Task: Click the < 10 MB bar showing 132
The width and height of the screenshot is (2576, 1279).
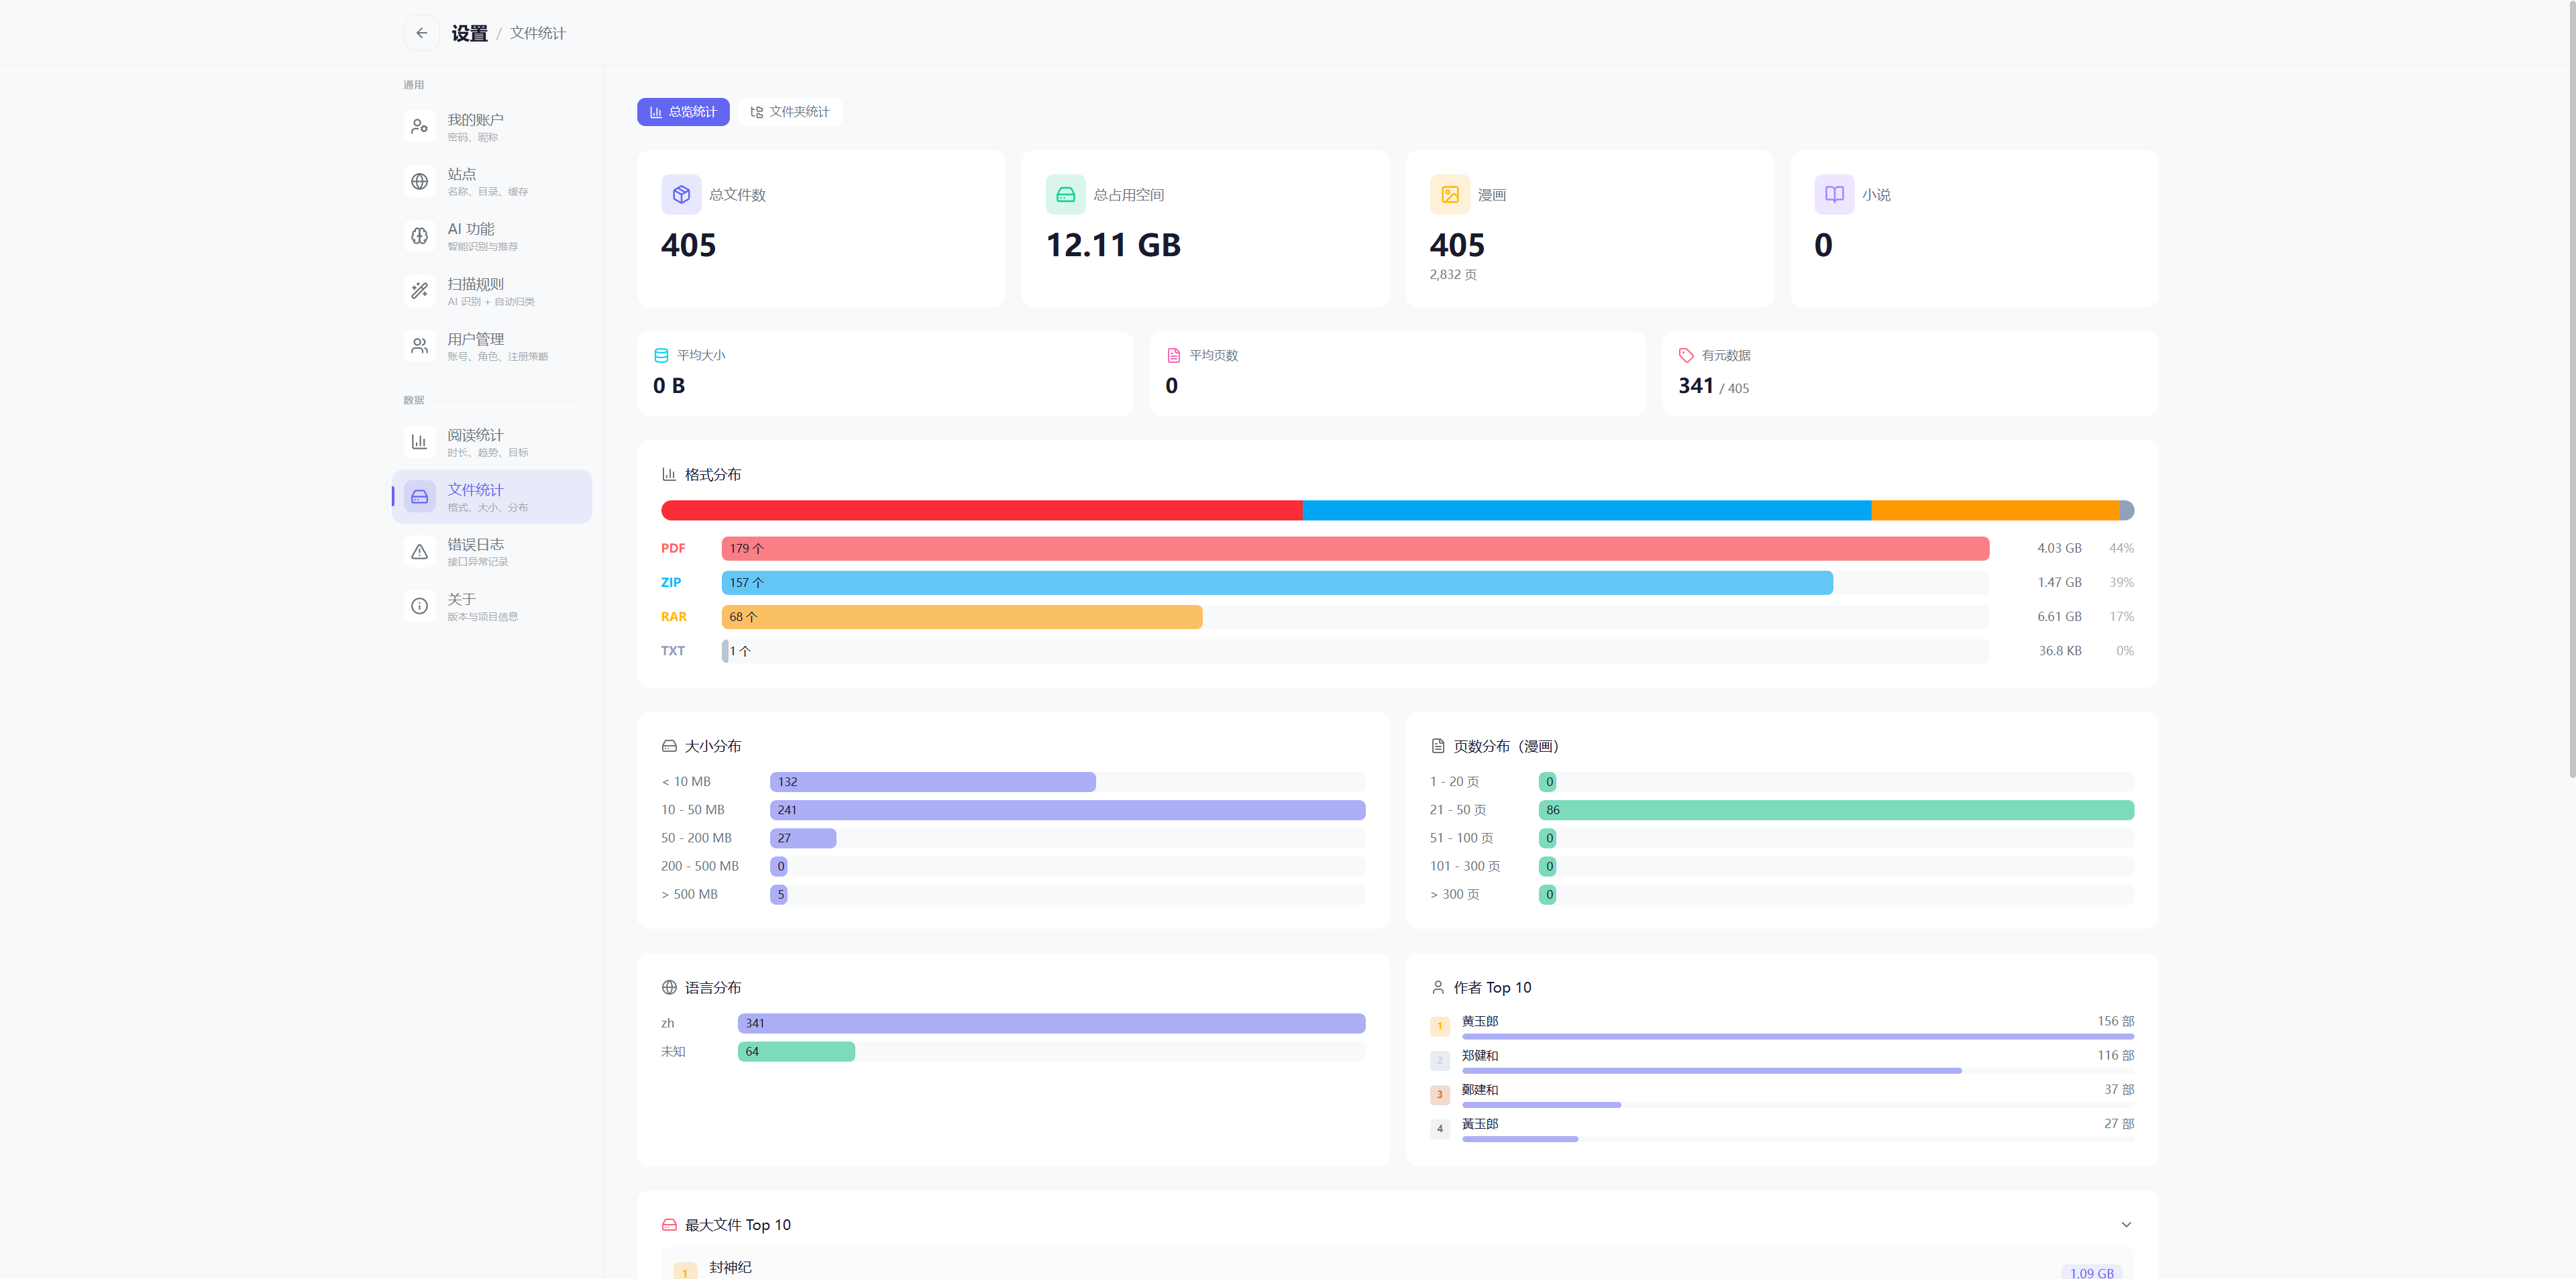Action: tap(933, 782)
